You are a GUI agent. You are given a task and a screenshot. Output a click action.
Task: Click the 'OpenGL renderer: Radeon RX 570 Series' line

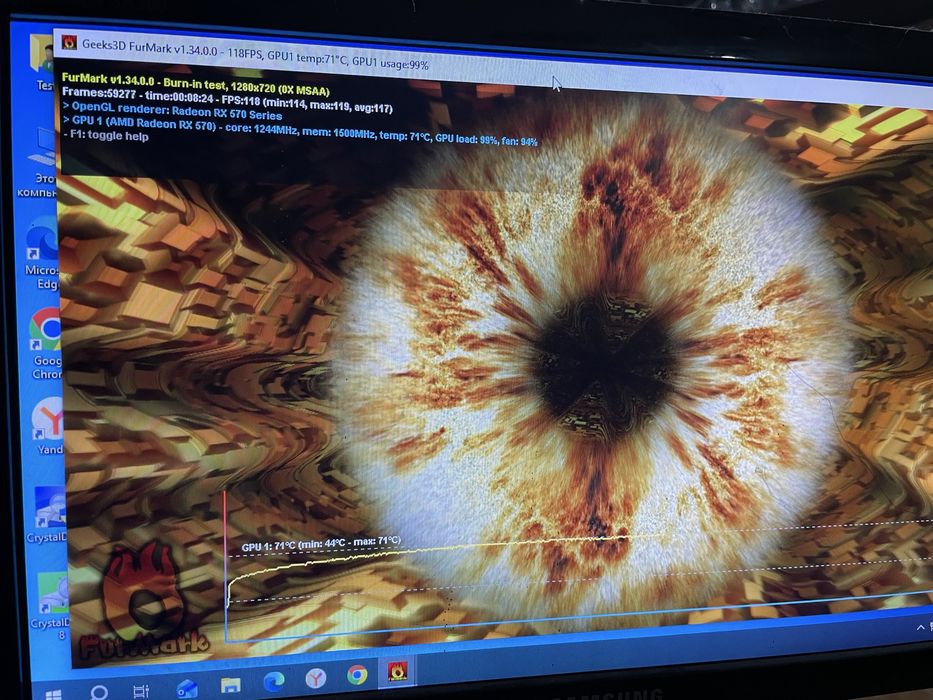(x=172, y=111)
